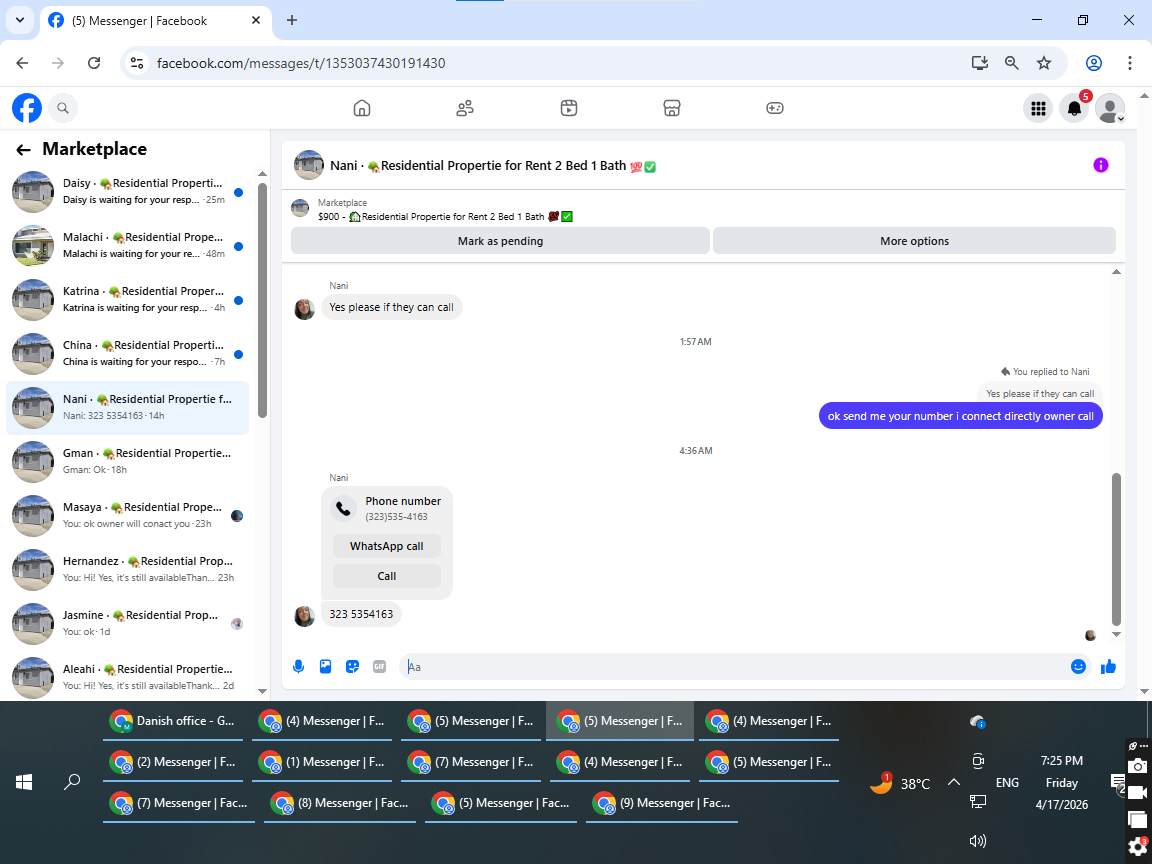Viewport: 1152px width, 864px height.
Task: Click the voice clip microphone icon
Action: tap(298, 666)
